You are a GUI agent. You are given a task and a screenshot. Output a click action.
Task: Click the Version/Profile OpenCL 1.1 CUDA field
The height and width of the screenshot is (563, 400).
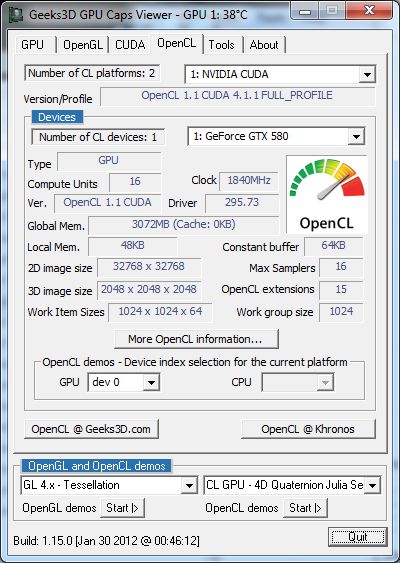tap(238, 96)
